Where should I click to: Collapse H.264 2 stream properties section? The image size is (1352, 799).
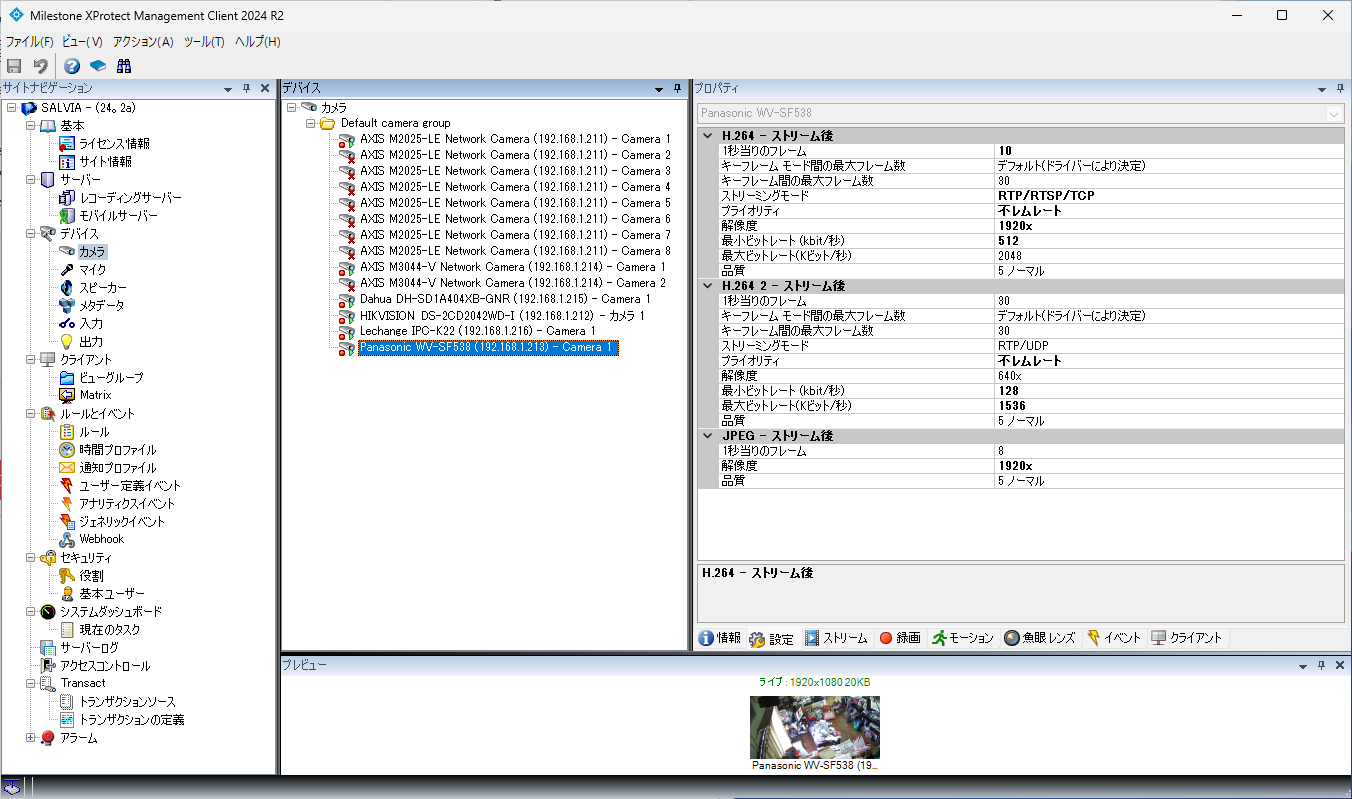[708, 286]
